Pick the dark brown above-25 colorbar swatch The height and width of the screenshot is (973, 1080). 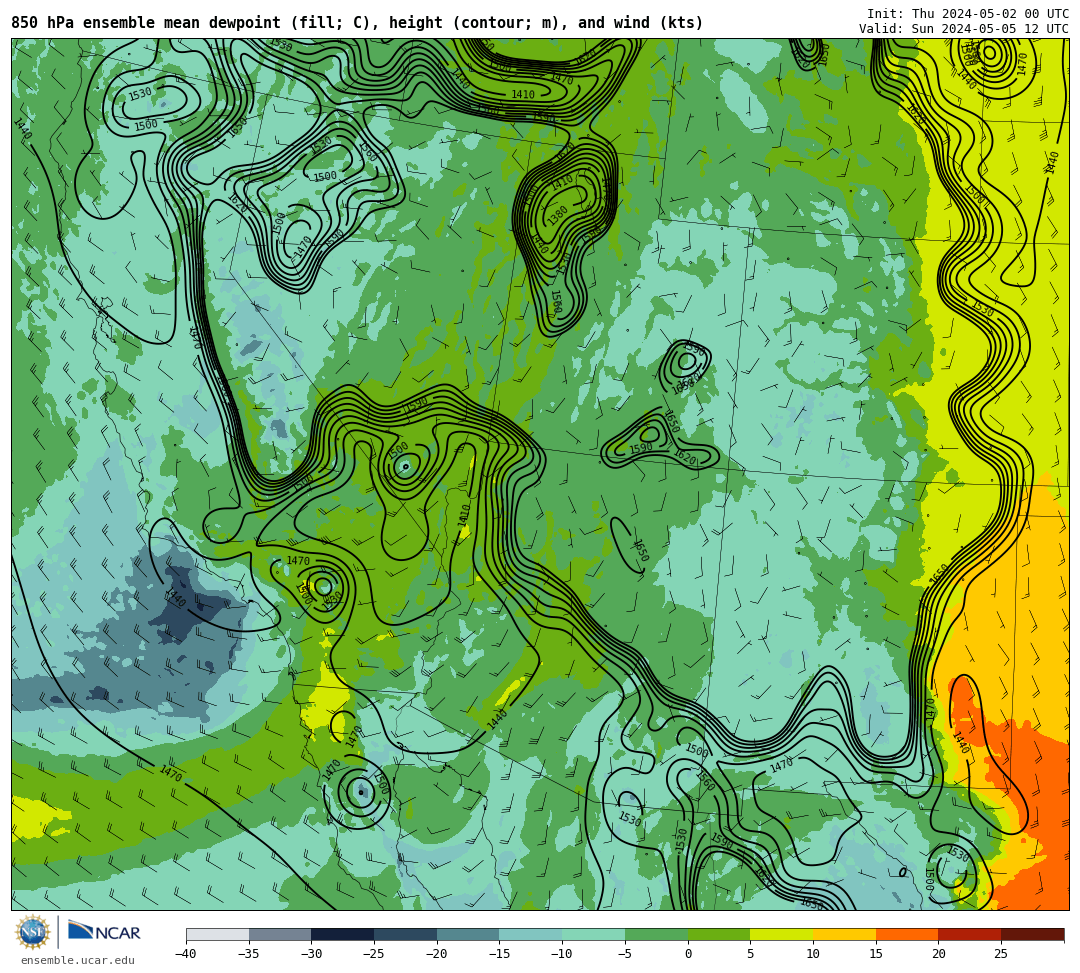click(1032, 934)
